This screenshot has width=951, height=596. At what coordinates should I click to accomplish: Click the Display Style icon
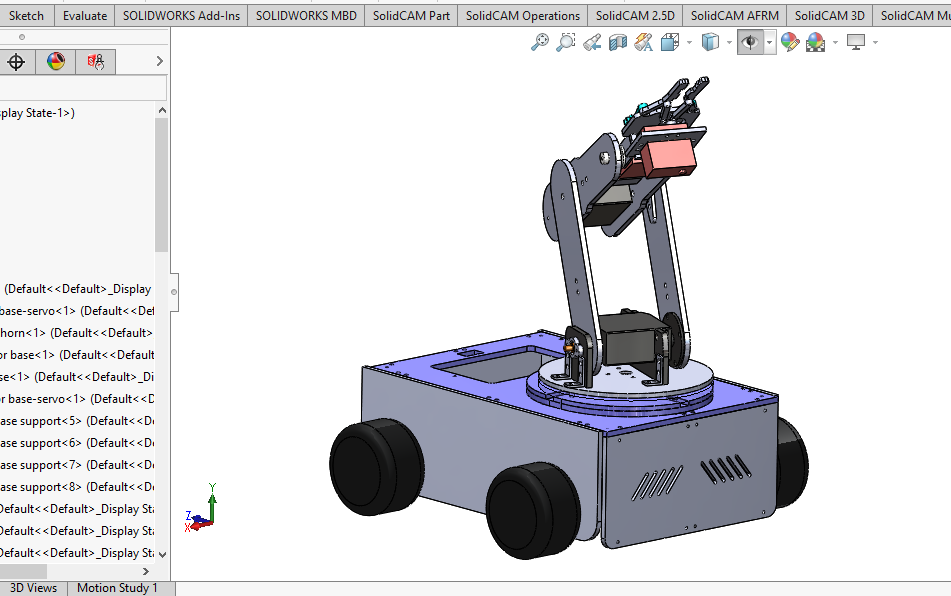click(710, 42)
